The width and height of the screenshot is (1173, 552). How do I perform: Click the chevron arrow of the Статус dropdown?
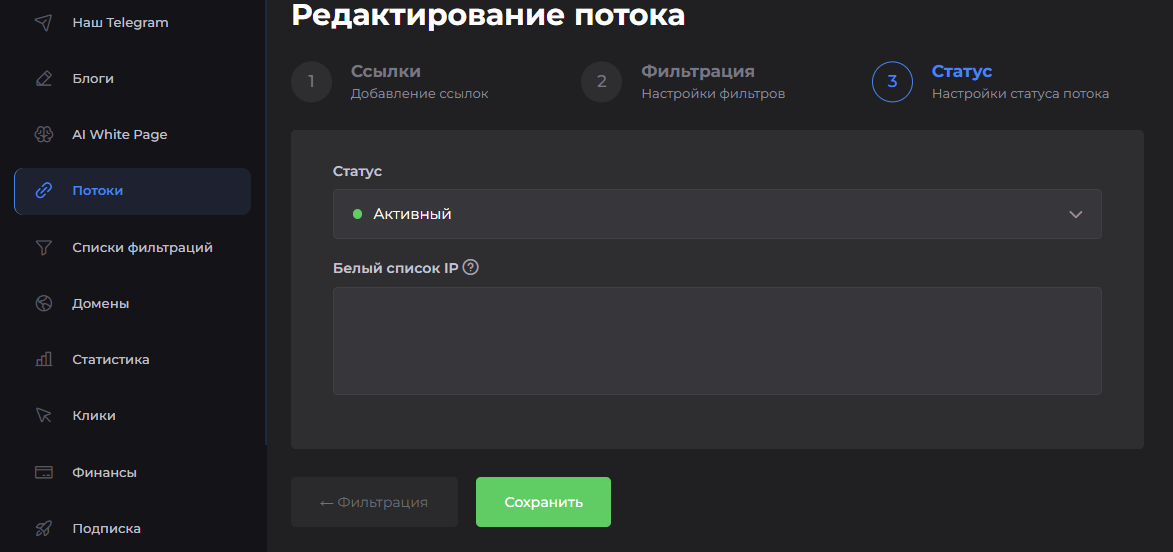point(1076,215)
